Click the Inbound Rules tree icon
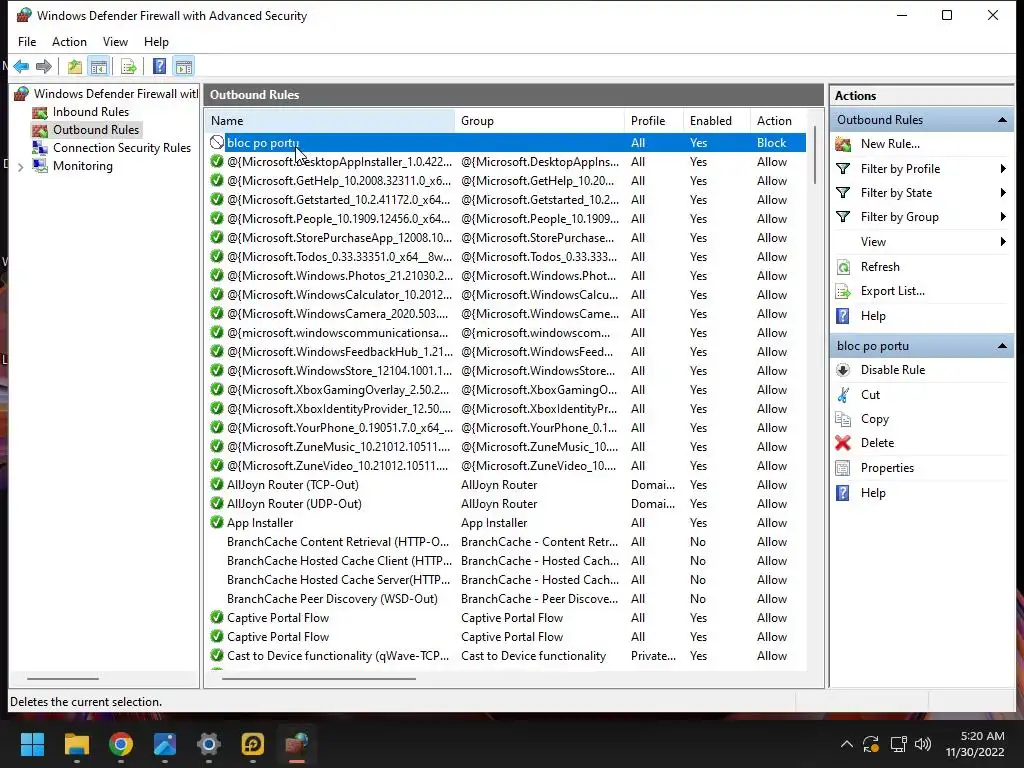 click(x=40, y=112)
